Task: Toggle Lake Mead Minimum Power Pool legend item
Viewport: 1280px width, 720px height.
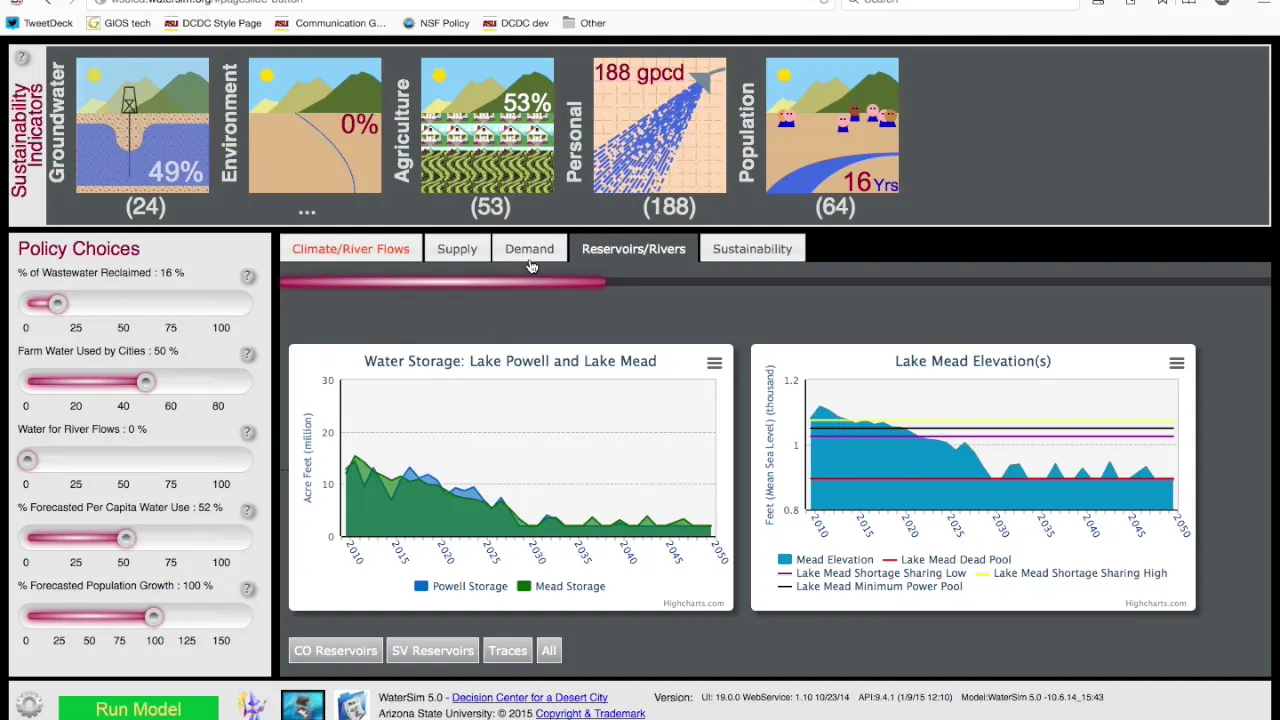Action: pos(870,586)
